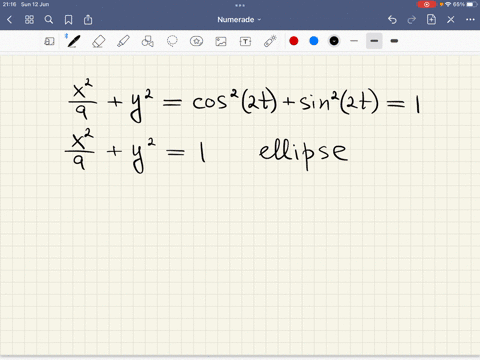Choose the medium stroke width
Viewport: 480px width, 360px height.
[374, 41]
